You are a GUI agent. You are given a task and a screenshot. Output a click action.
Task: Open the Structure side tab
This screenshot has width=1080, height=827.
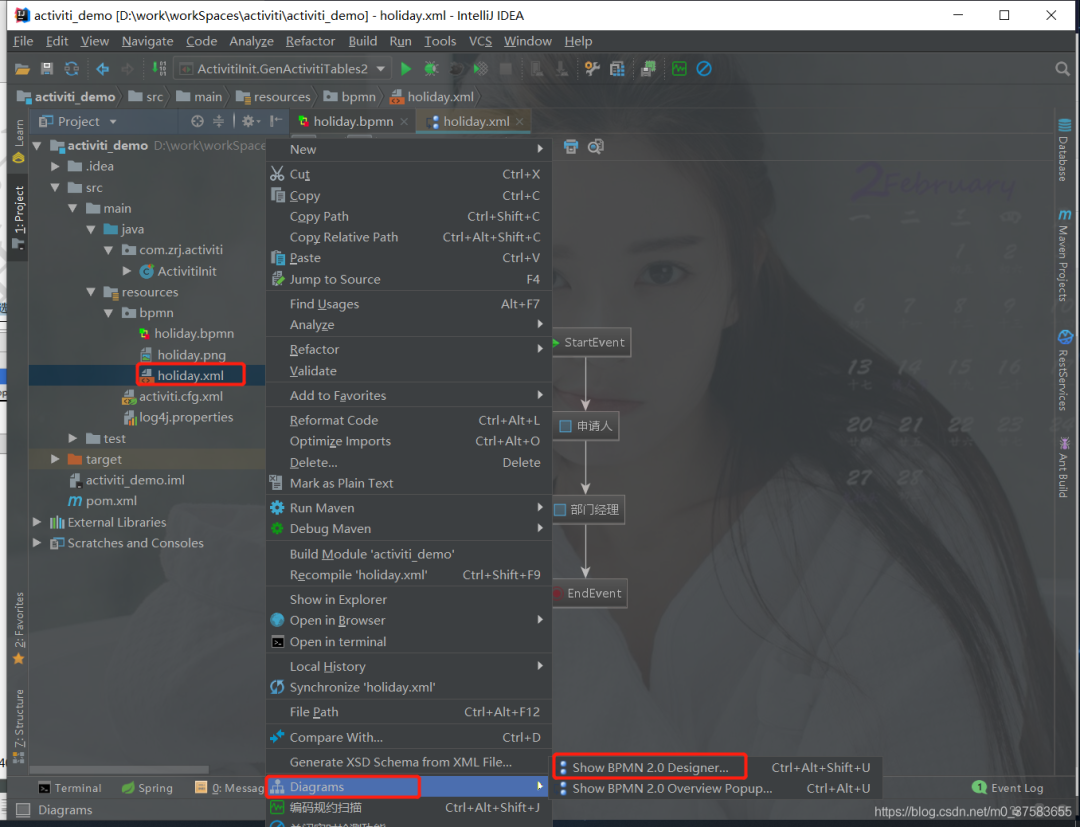tap(19, 726)
